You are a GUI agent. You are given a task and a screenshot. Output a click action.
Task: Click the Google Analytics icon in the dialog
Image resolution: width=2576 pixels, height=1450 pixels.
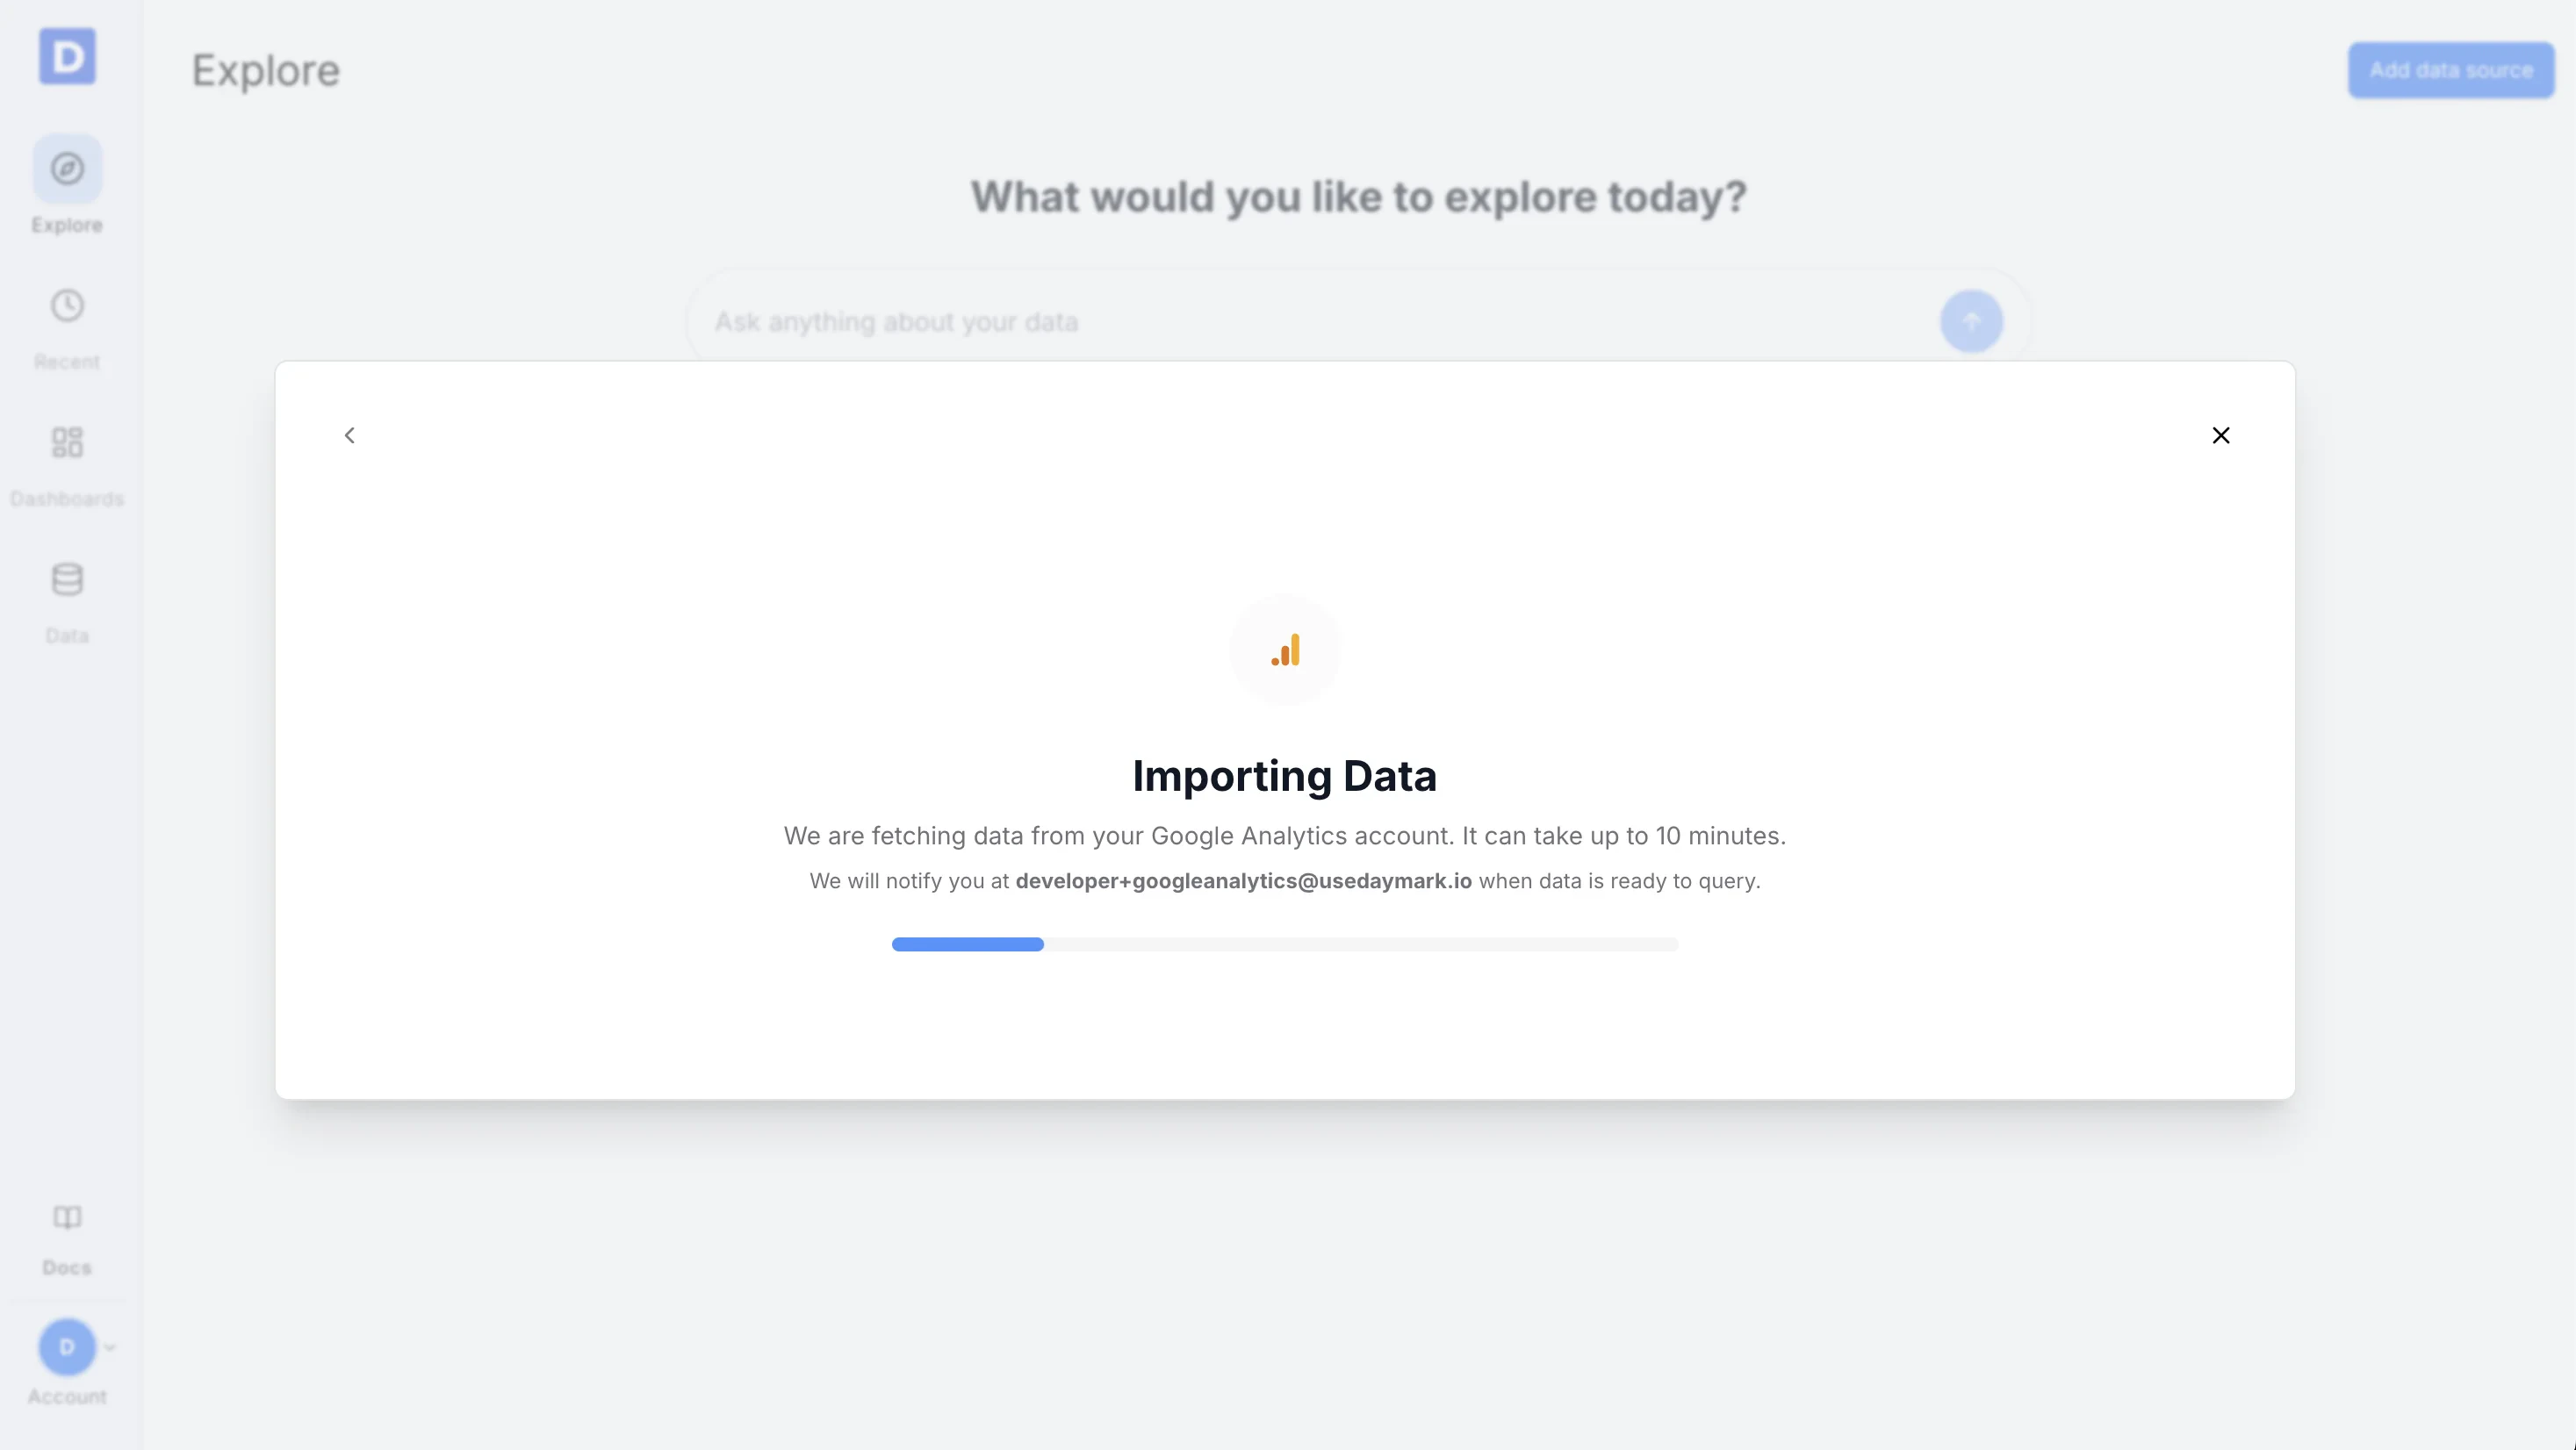coord(1285,650)
